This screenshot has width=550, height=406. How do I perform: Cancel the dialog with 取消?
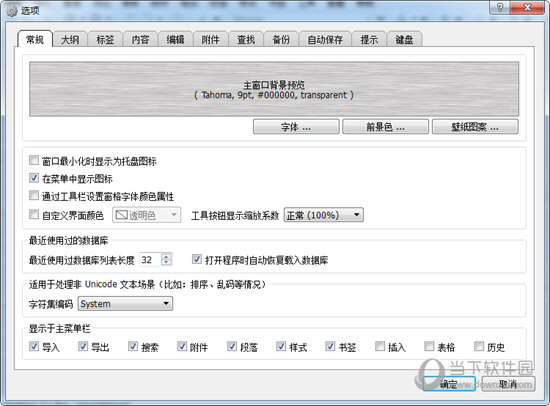click(508, 384)
